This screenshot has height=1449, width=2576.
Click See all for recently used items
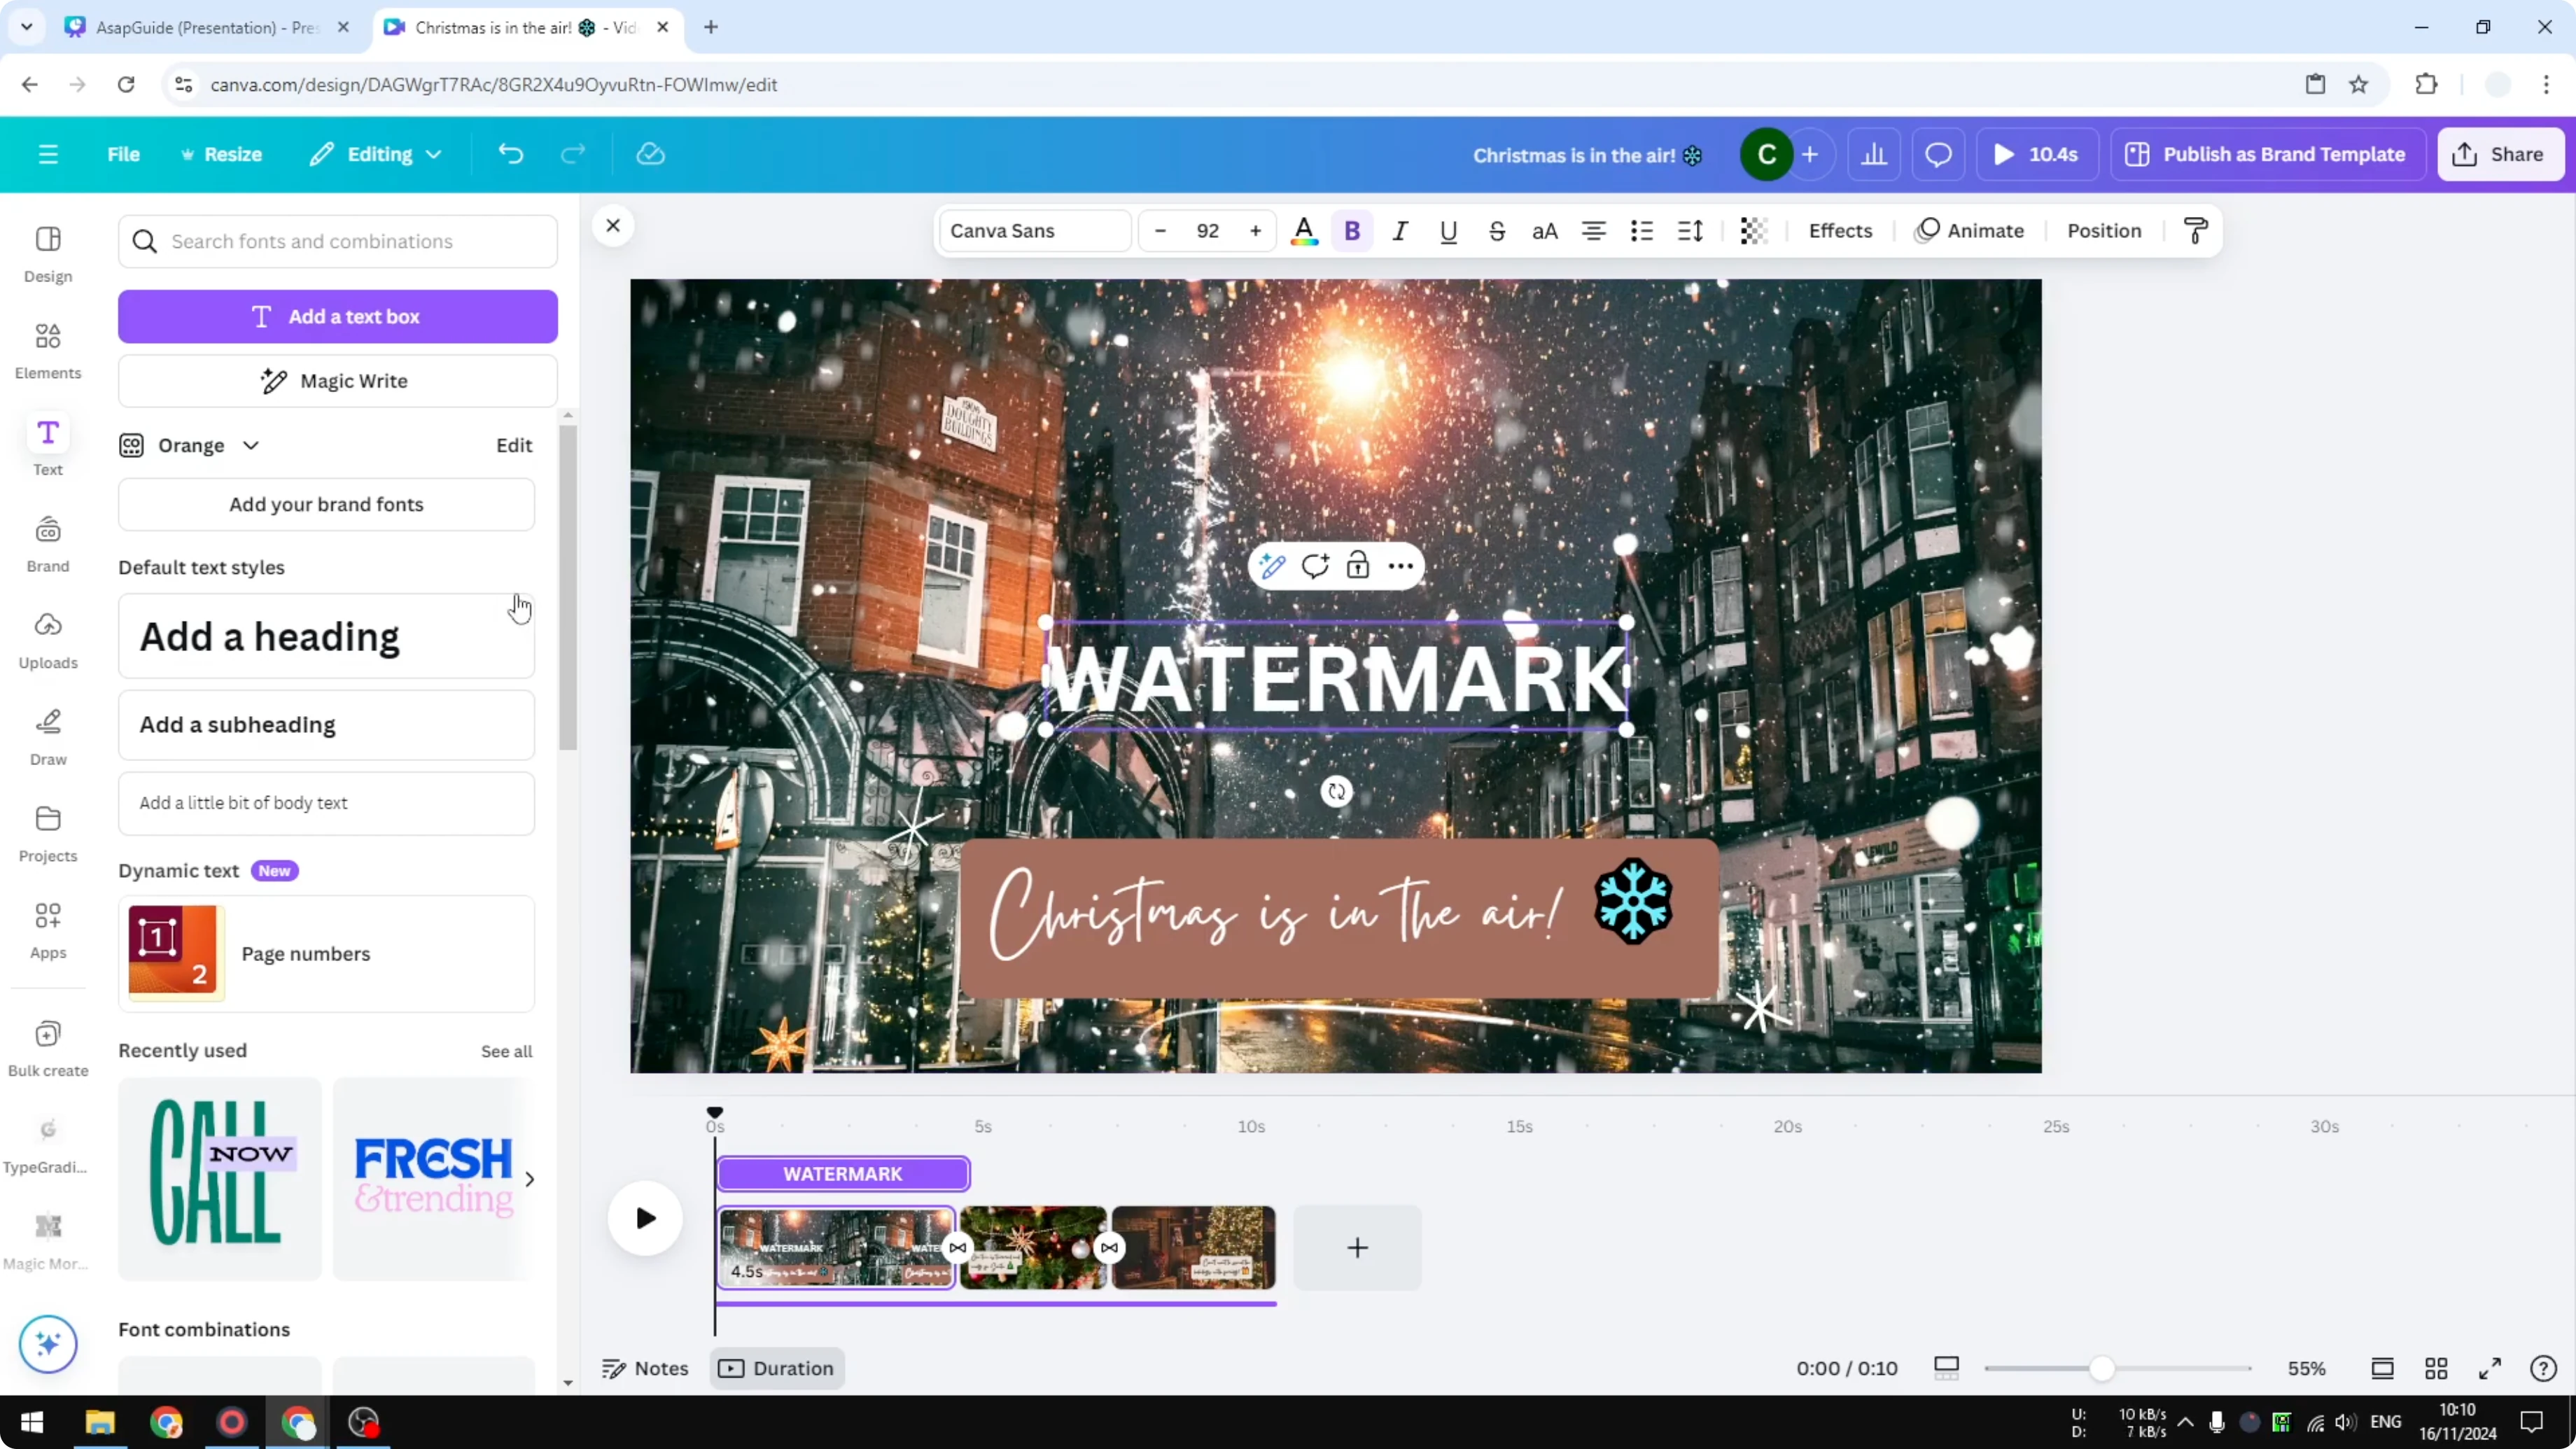coord(506,1050)
